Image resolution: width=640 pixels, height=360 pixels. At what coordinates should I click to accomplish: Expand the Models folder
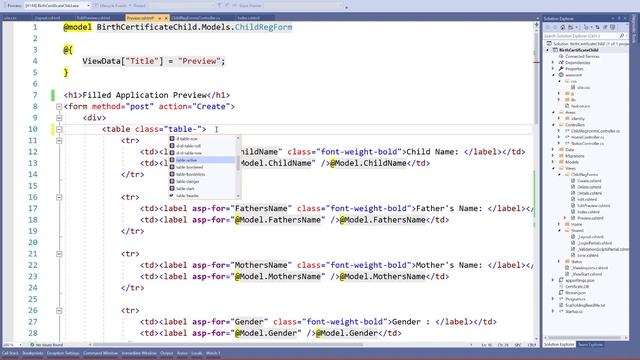[x=553, y=162]
